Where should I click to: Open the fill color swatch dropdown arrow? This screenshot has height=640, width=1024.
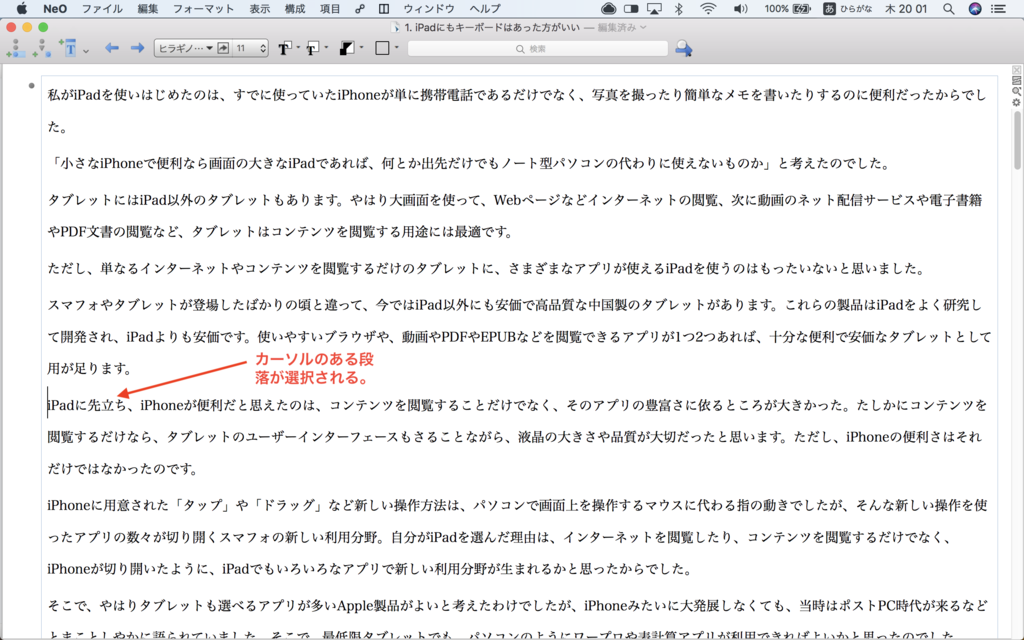[361, 48]
